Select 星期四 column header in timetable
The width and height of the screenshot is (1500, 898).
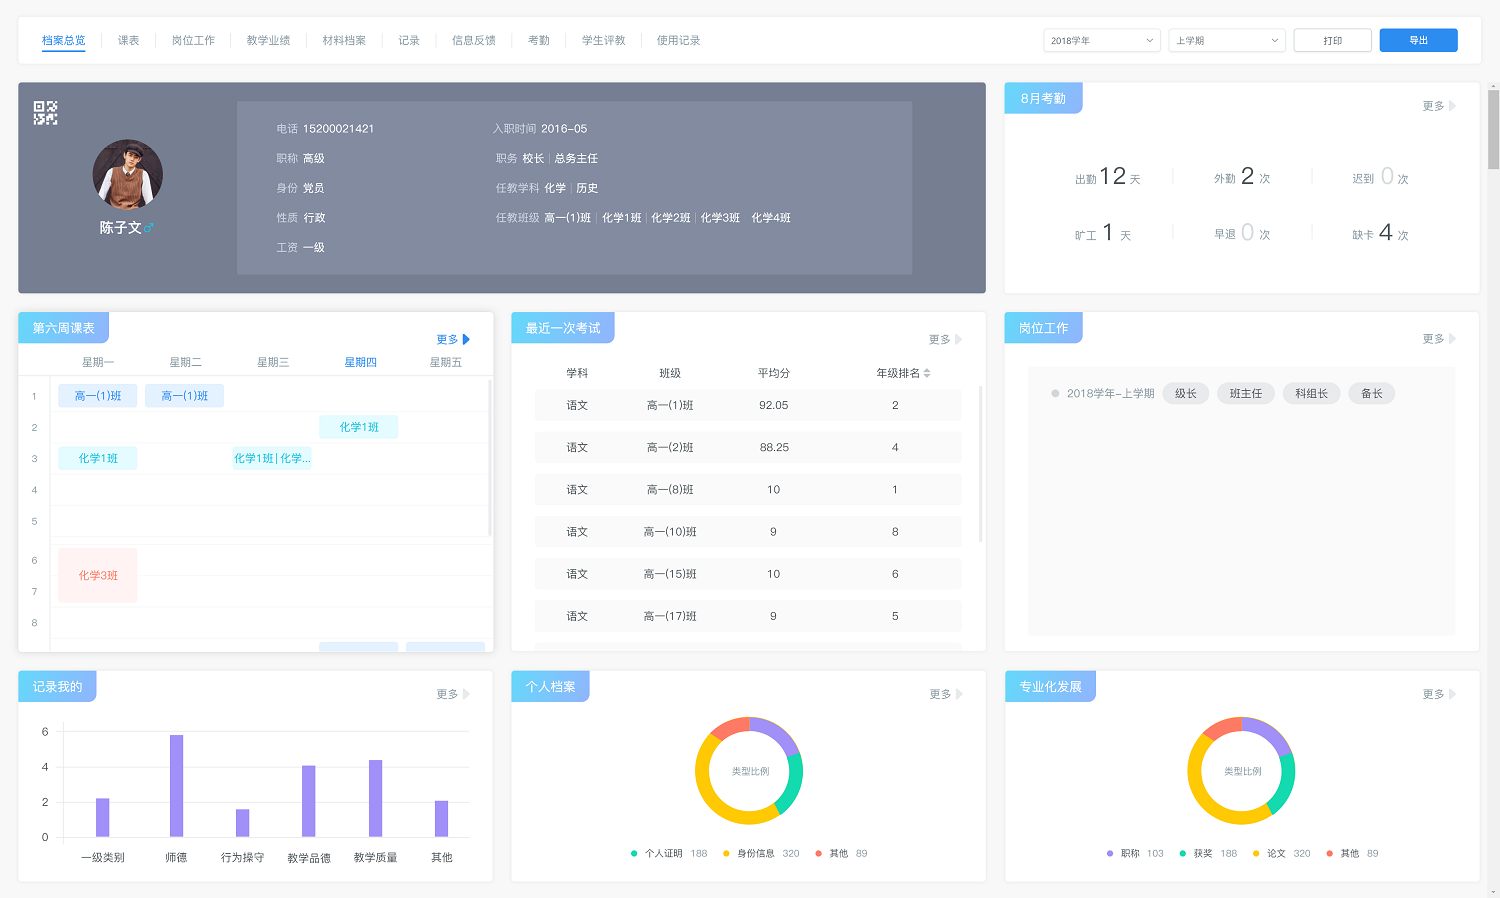tap(361, 362)
